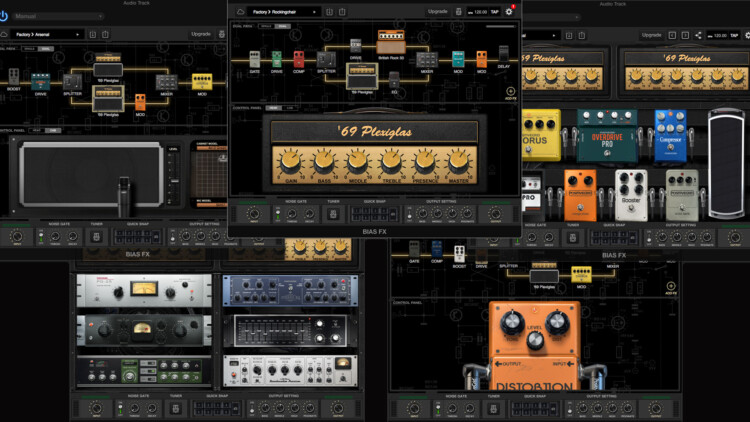The height and width of the screenshot is (422, 750).
Task: Click the Quick Snap grid in Rockingchair window
Action: point(375,214)
